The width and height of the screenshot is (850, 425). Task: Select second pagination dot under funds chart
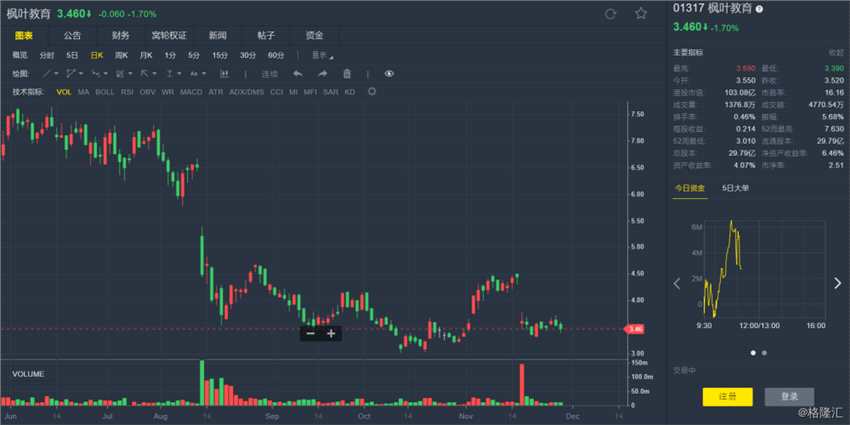pos(764,353)
